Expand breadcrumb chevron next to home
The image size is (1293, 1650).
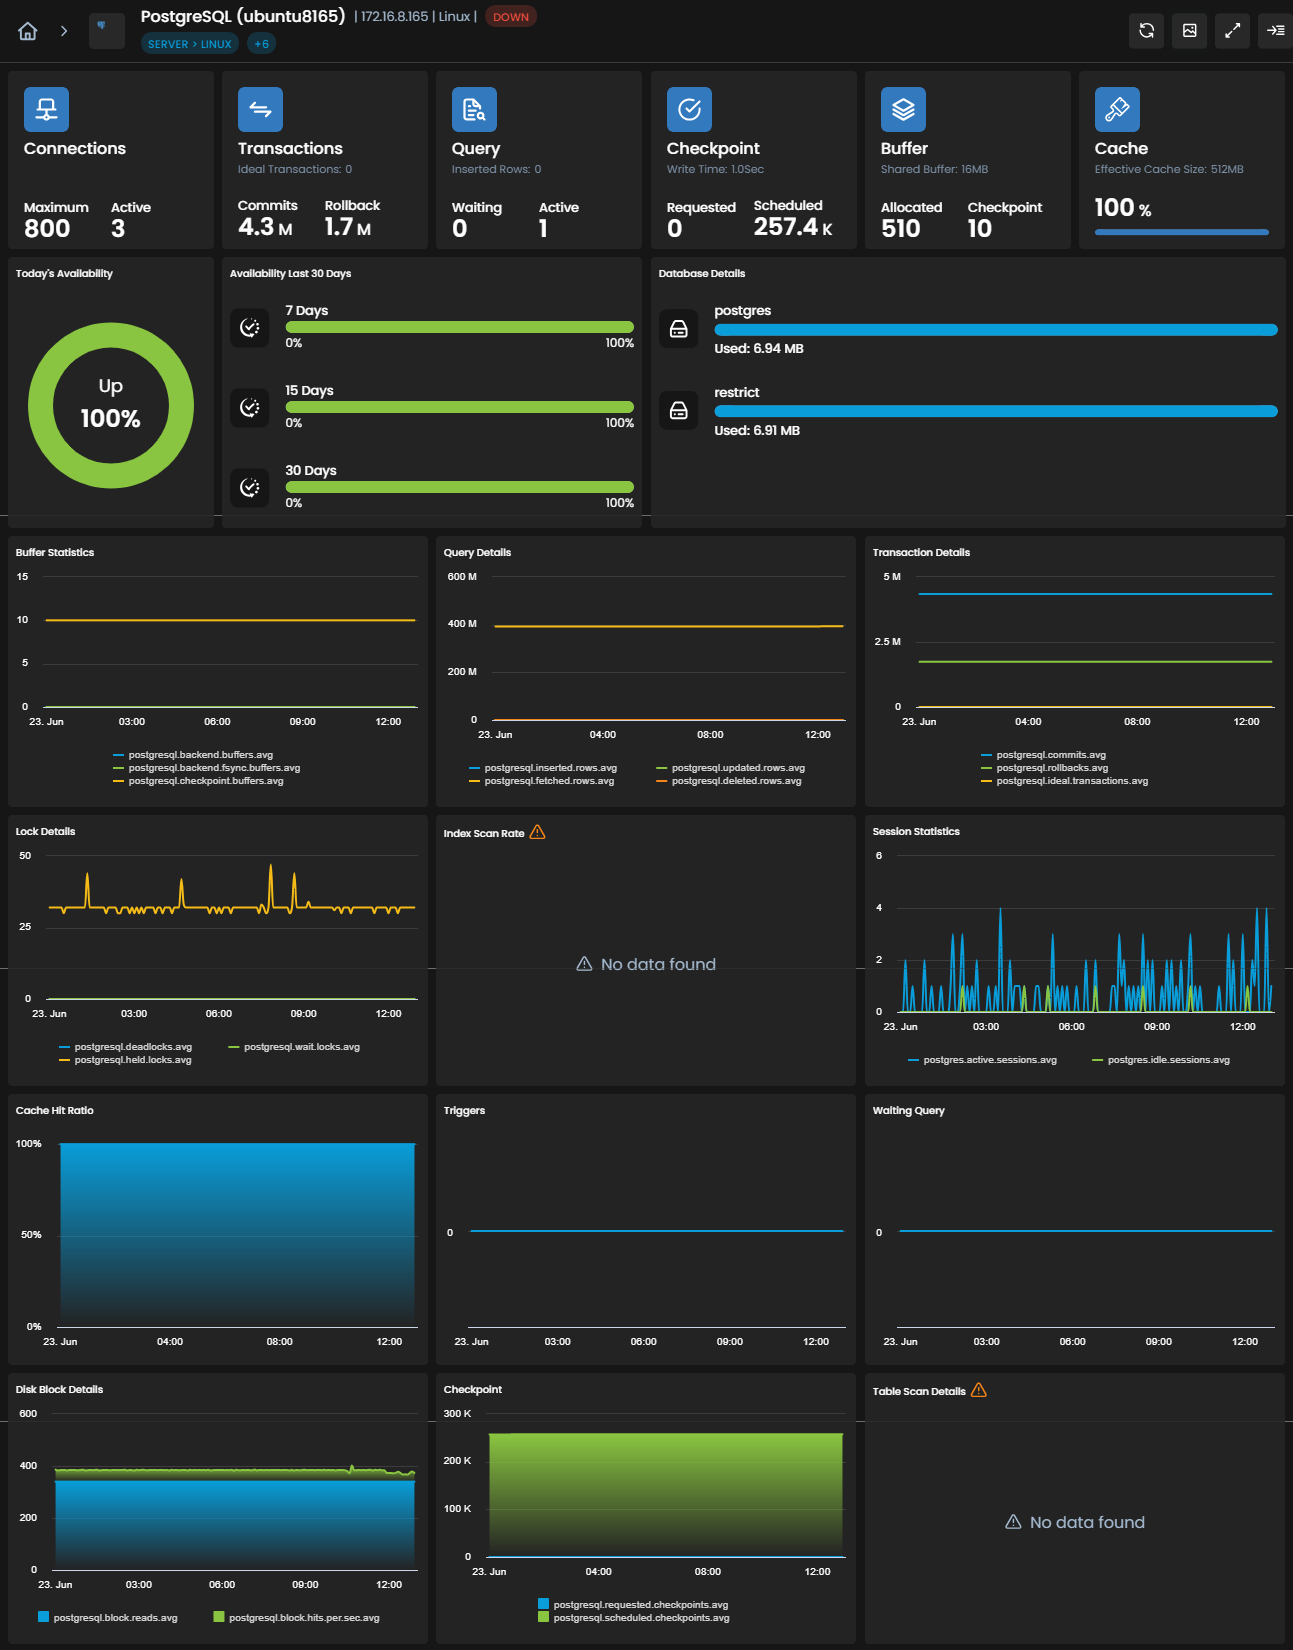64,31
